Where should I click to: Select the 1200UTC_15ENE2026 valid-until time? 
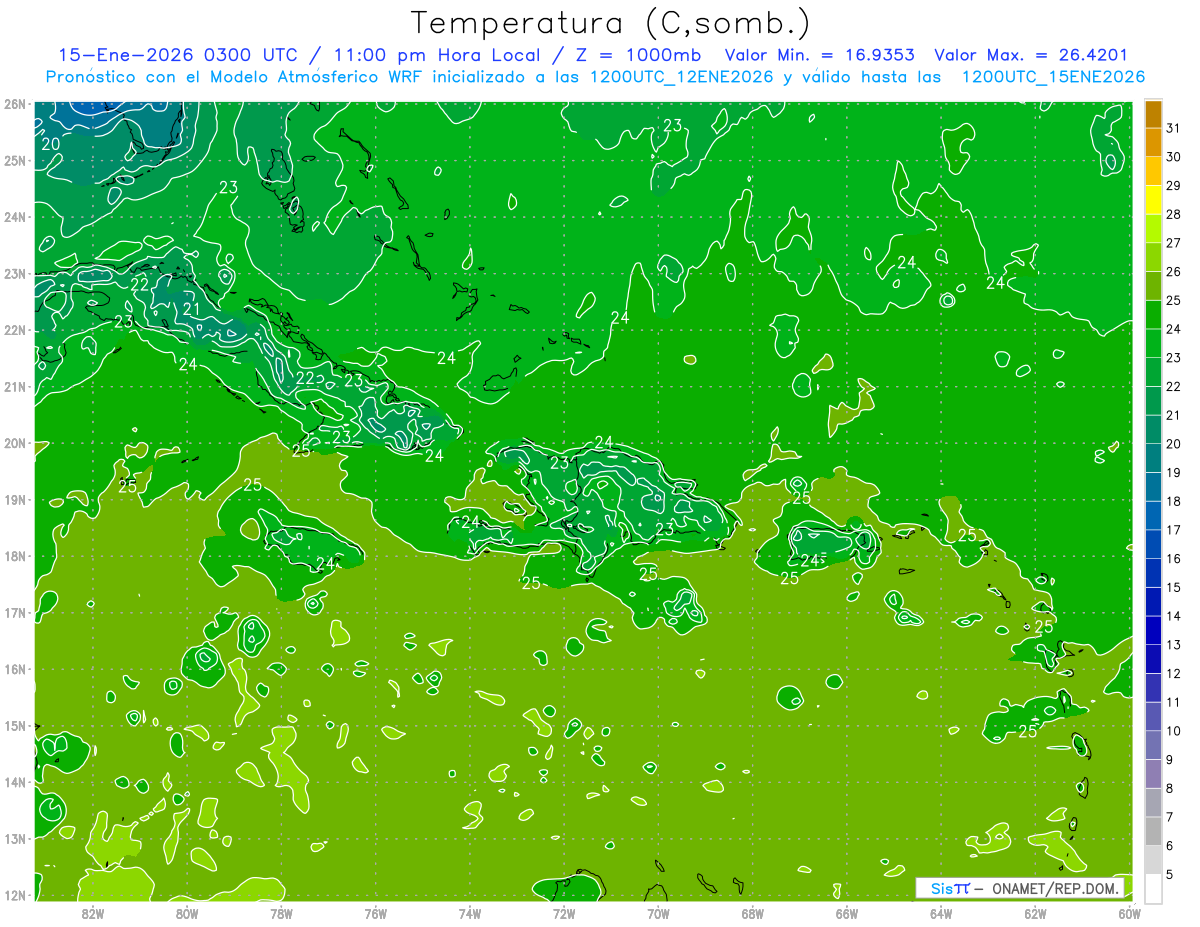tap(1053, 77)
